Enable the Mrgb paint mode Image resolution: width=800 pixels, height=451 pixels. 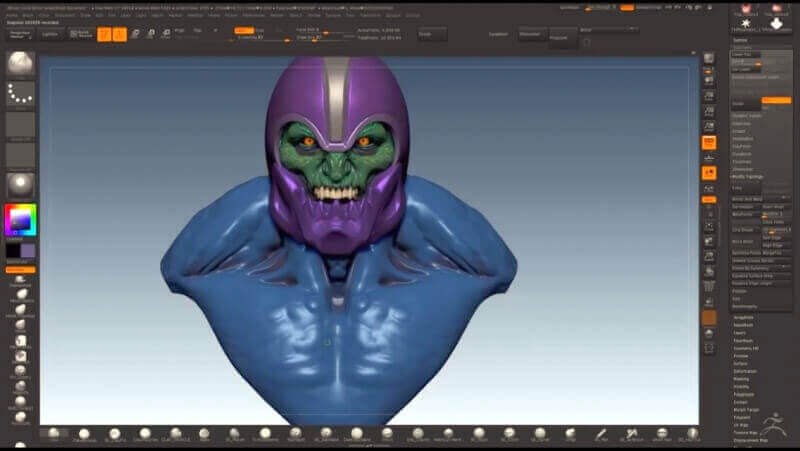[180, 31]
